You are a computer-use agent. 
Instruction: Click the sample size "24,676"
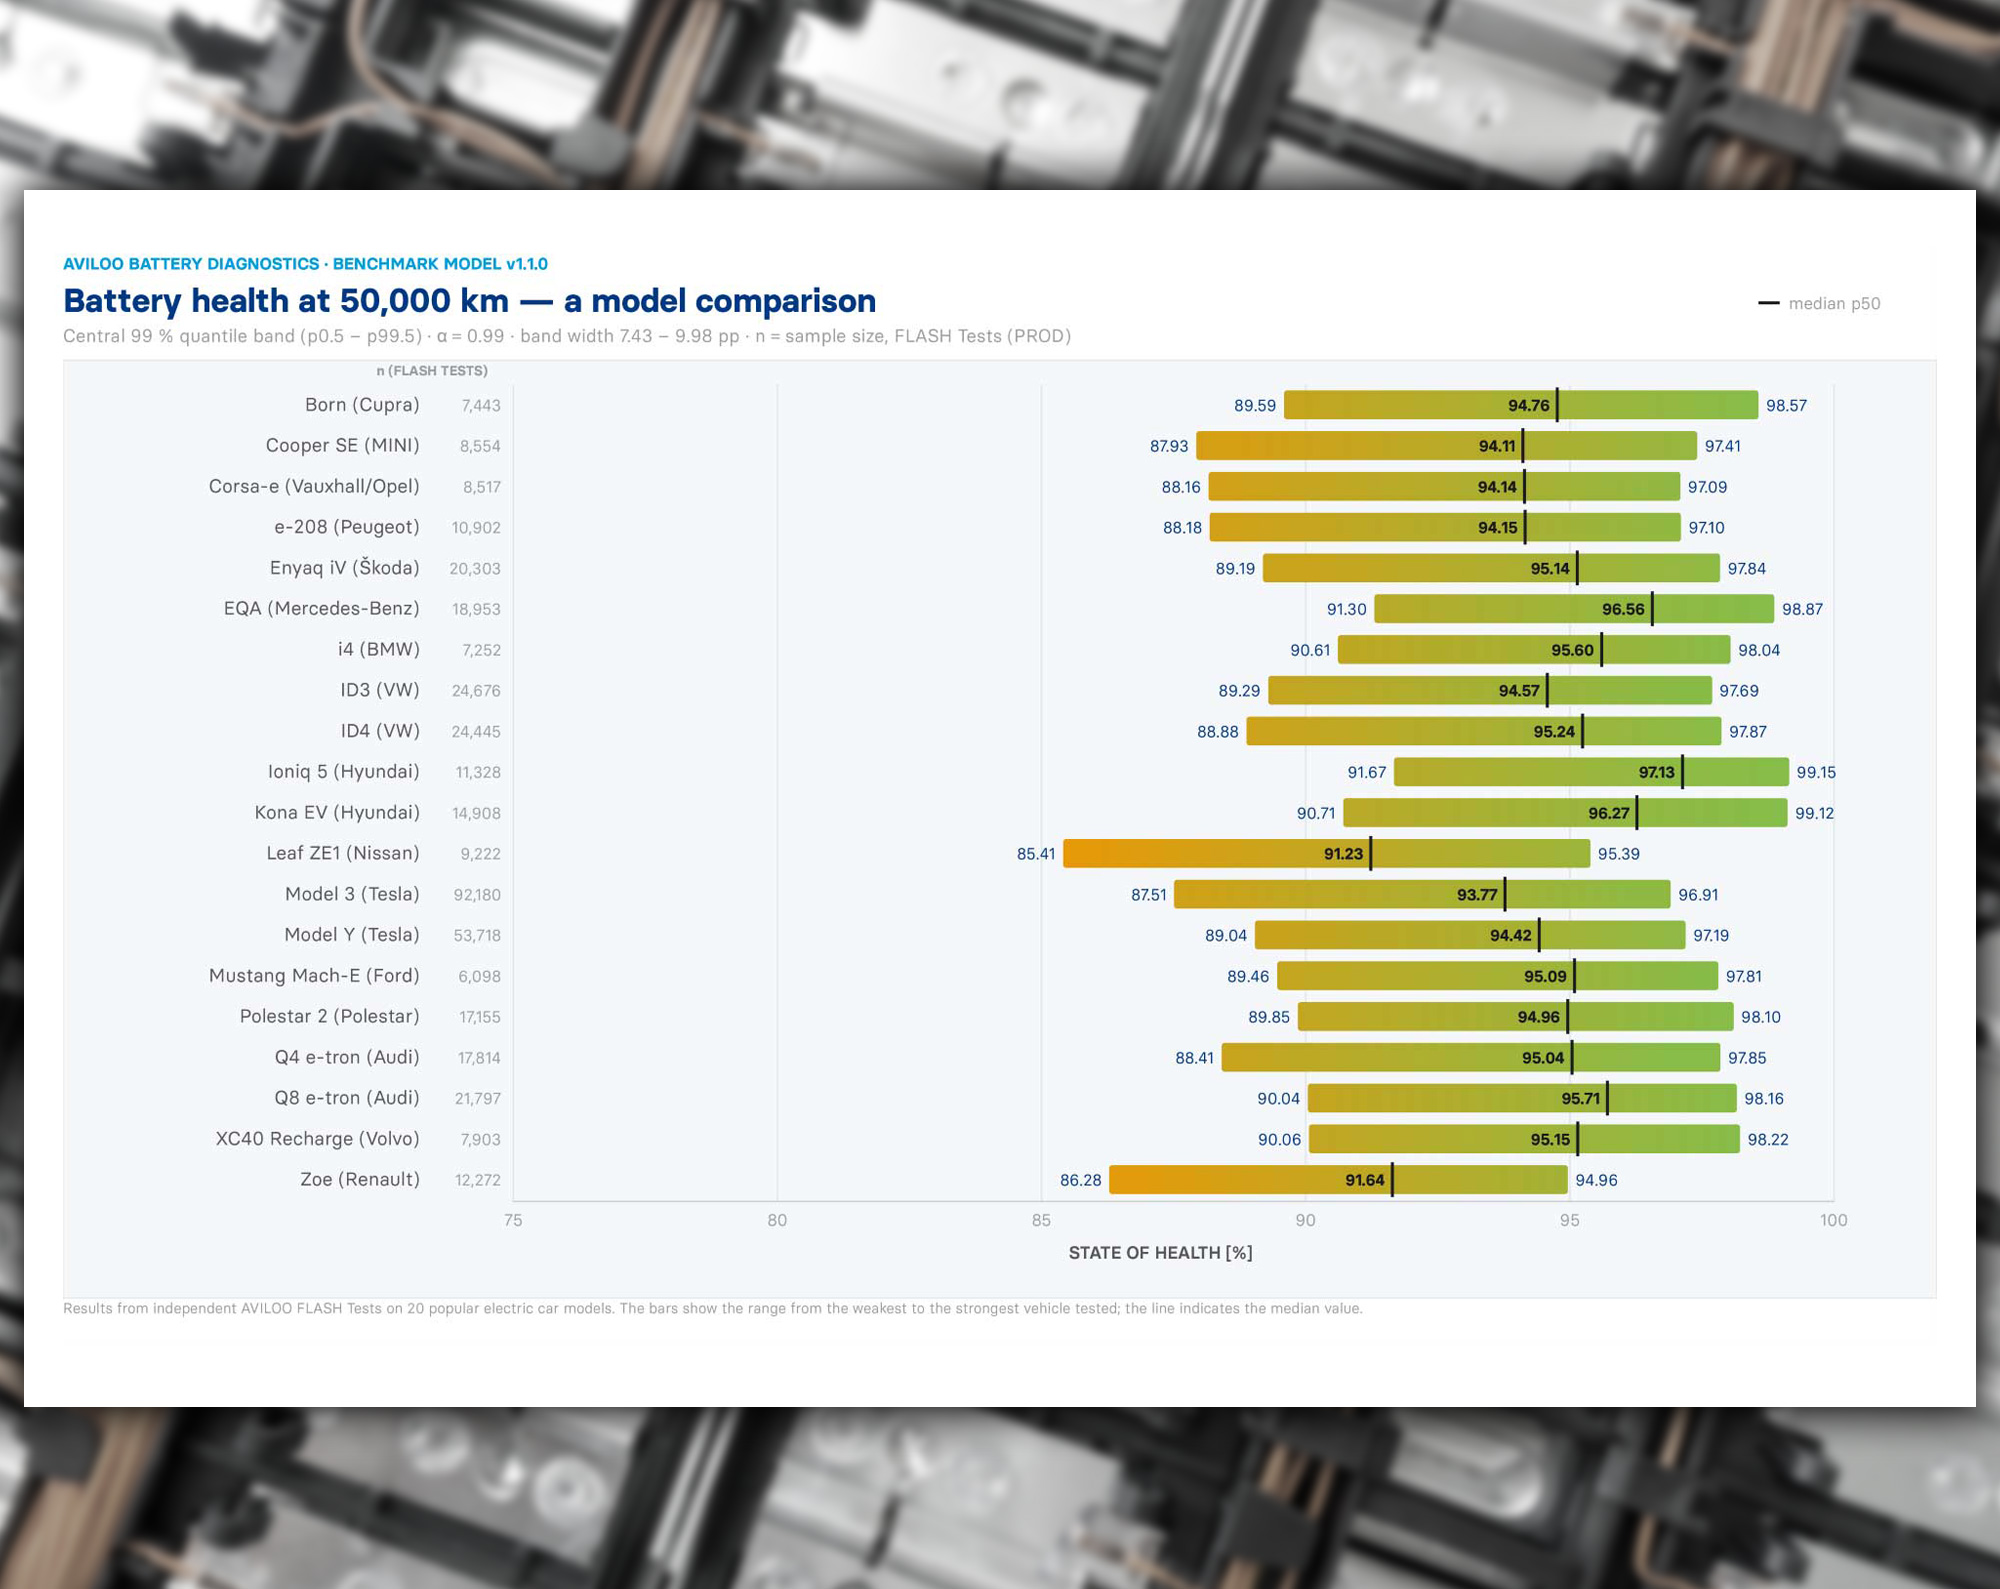(x=476, y=691)
